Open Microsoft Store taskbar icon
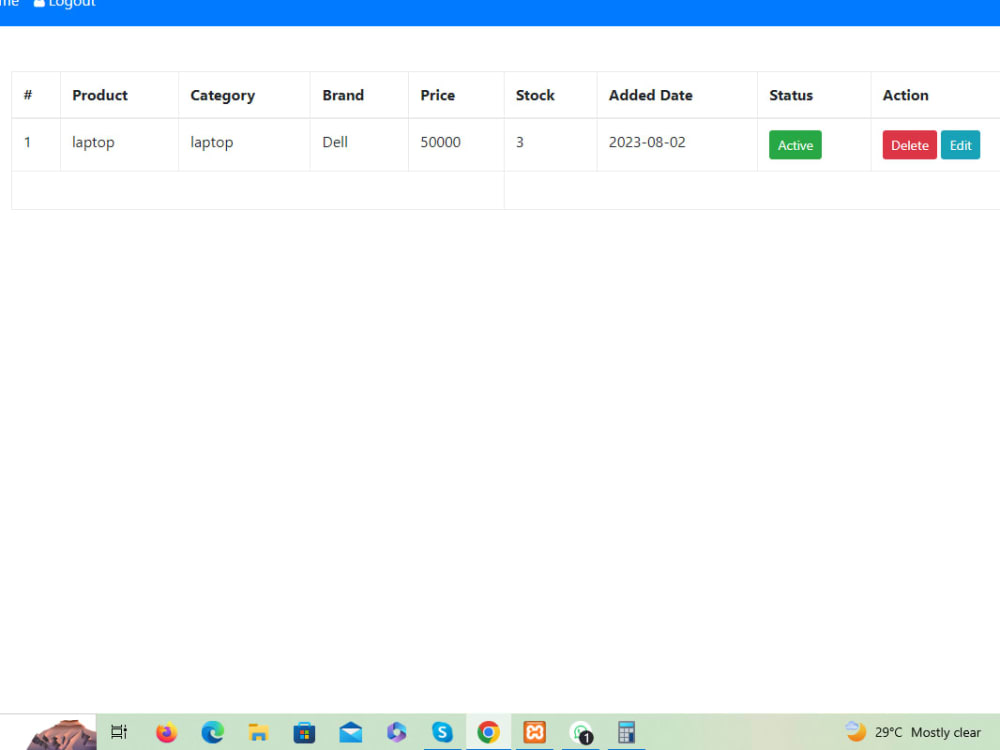The width and height of the screenshot is (1000, 750). [x=304, y=732]
